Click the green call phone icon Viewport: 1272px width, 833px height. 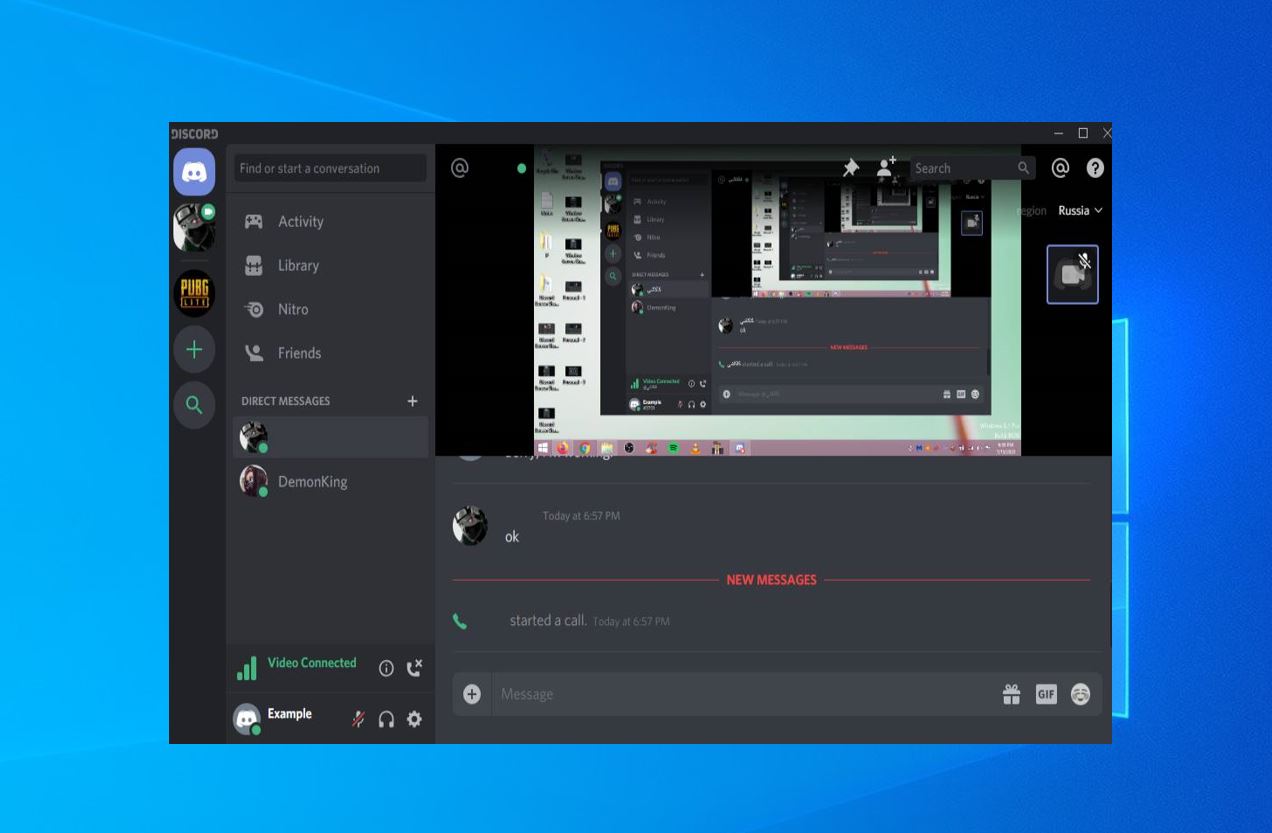point(460,621)
